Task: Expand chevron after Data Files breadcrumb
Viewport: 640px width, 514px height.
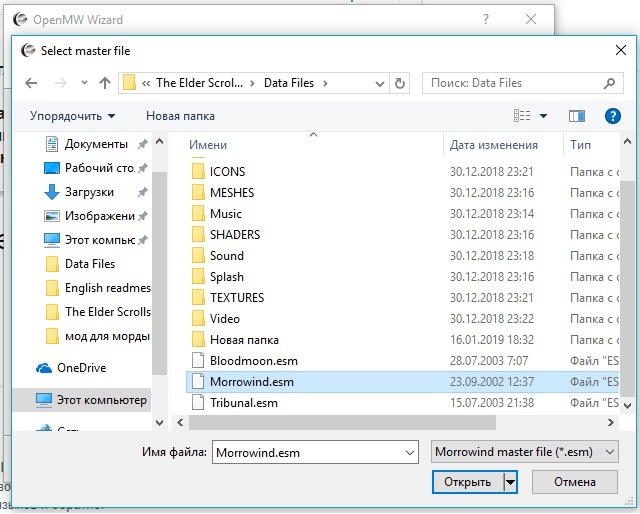Action: (325, 84)
